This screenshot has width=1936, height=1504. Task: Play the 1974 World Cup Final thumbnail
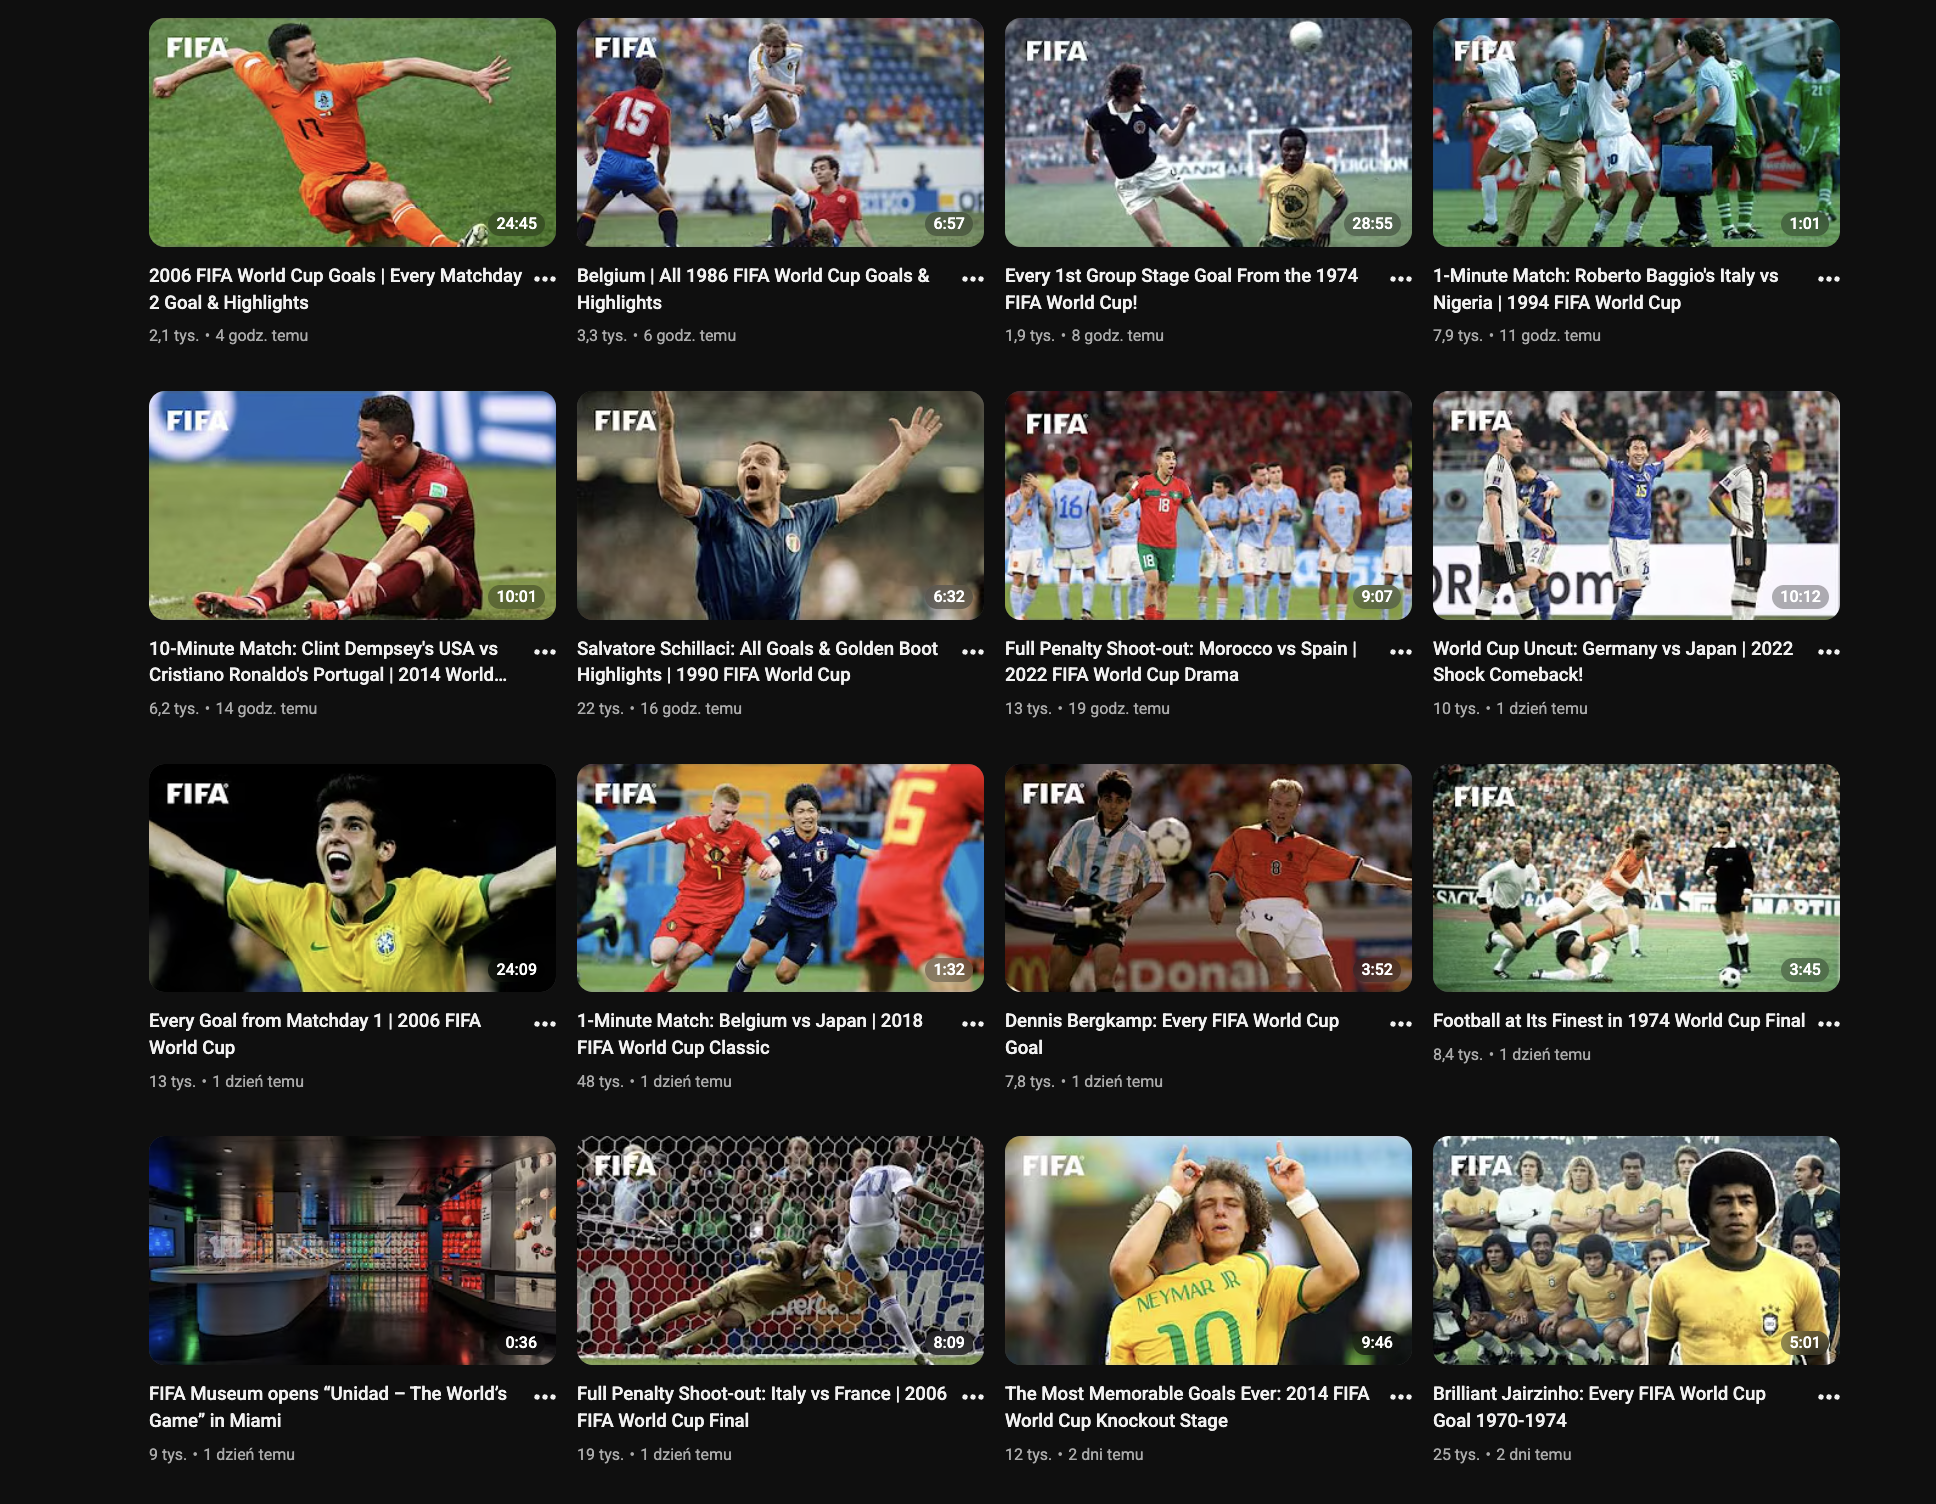pos(1636,878)
